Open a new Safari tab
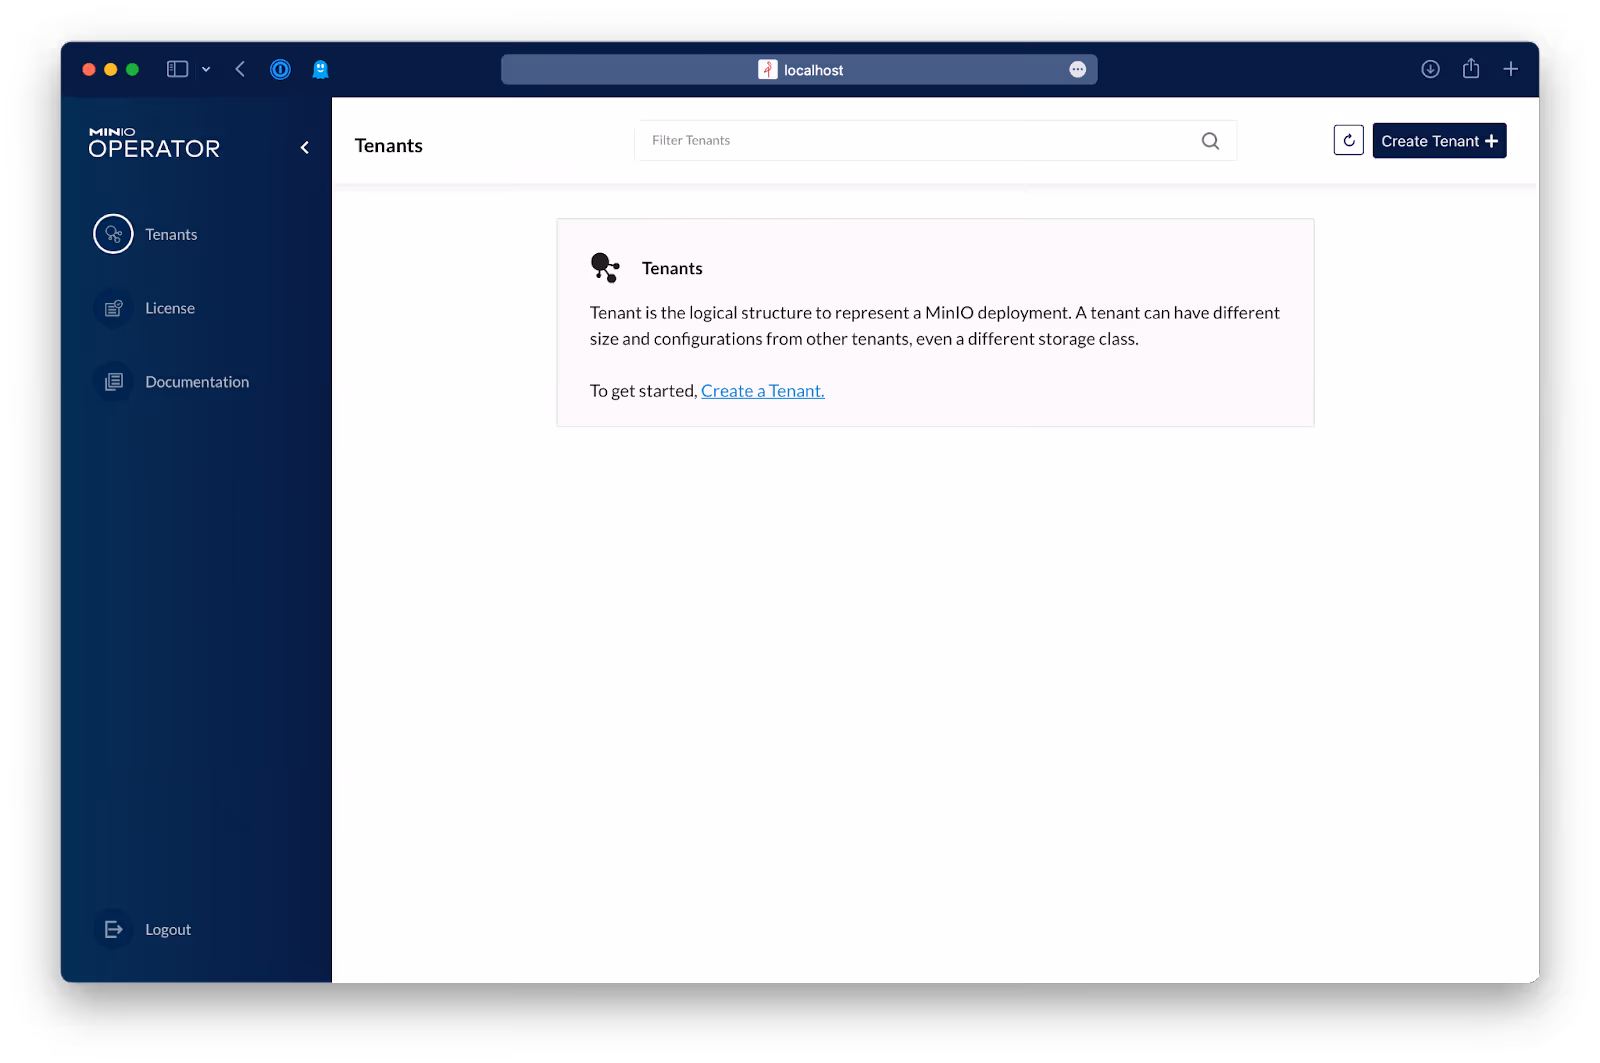Screen dimensions: 1600x1063 tap(1510, 69)
